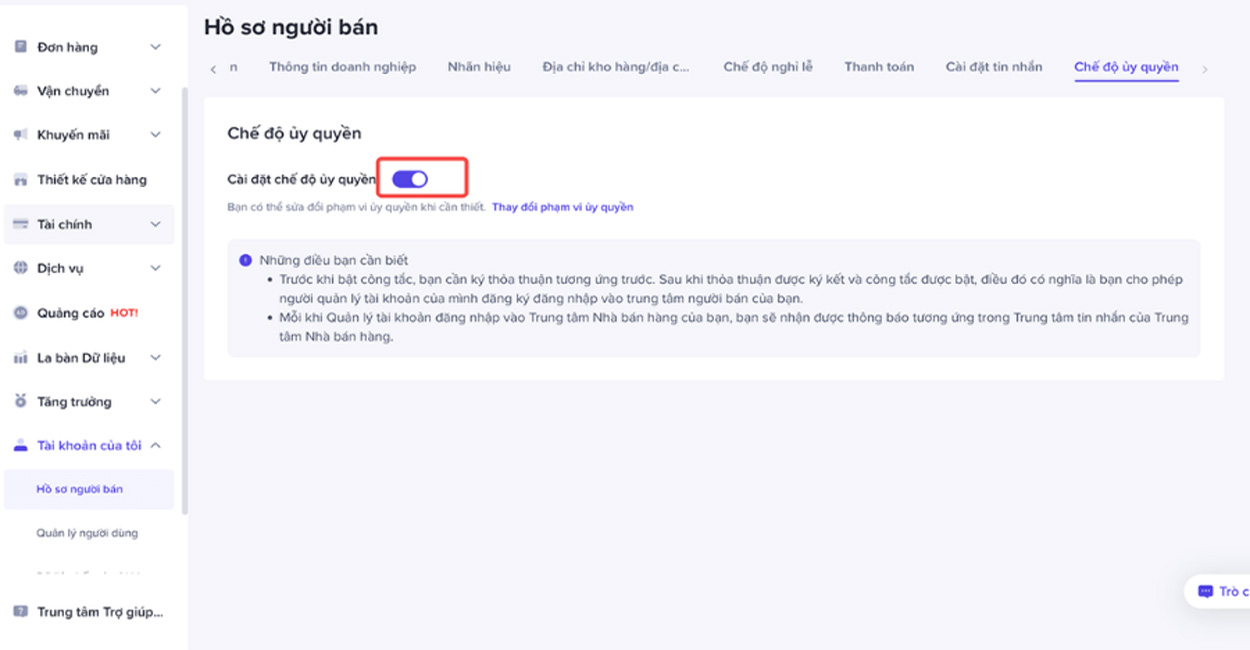This screenshot has width=1250, height=650.
Task: Click the Dịch vụ globe icon
Action: 20,268
